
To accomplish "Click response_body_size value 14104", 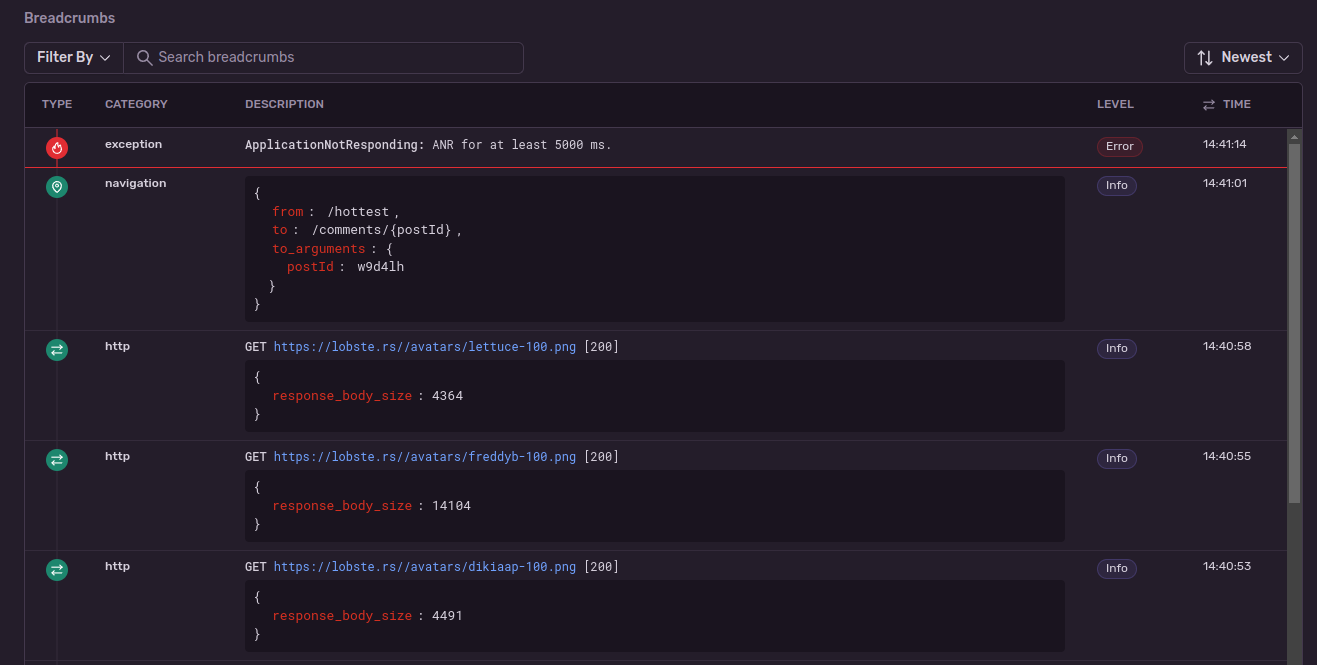I will (x=451, y=506).
